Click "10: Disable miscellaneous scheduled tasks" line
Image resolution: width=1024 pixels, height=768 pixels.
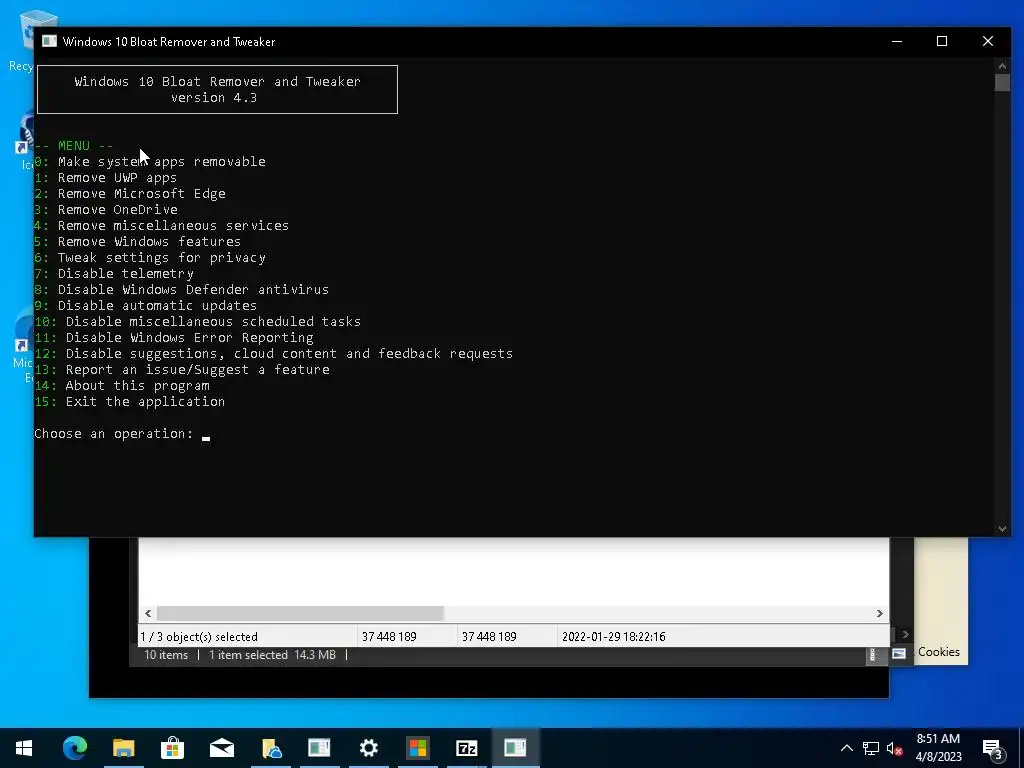pyautogui.click(x=198, y=321)
